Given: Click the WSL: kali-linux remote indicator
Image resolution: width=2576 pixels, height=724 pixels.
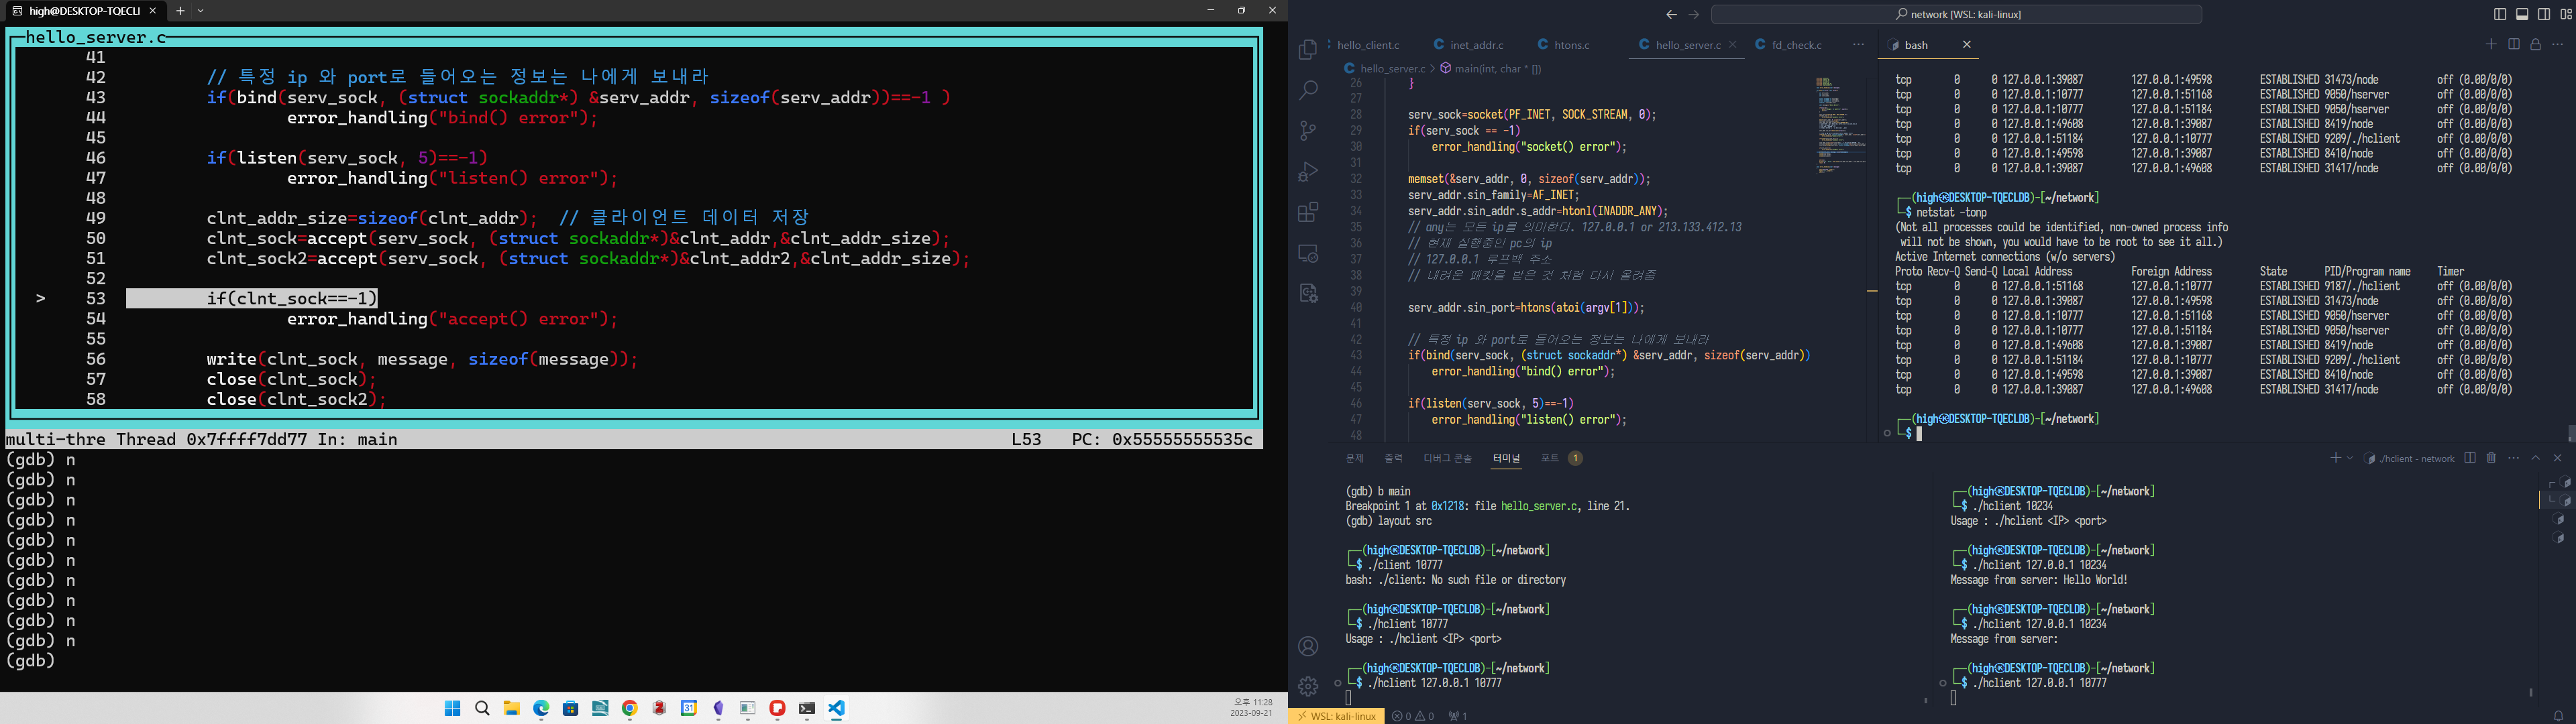Looking at the screenshot, I should pyautogui.click(x=1336, y=716).
